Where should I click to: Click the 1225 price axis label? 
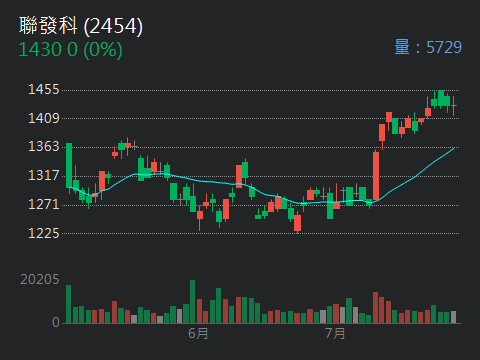pos(44,233)
